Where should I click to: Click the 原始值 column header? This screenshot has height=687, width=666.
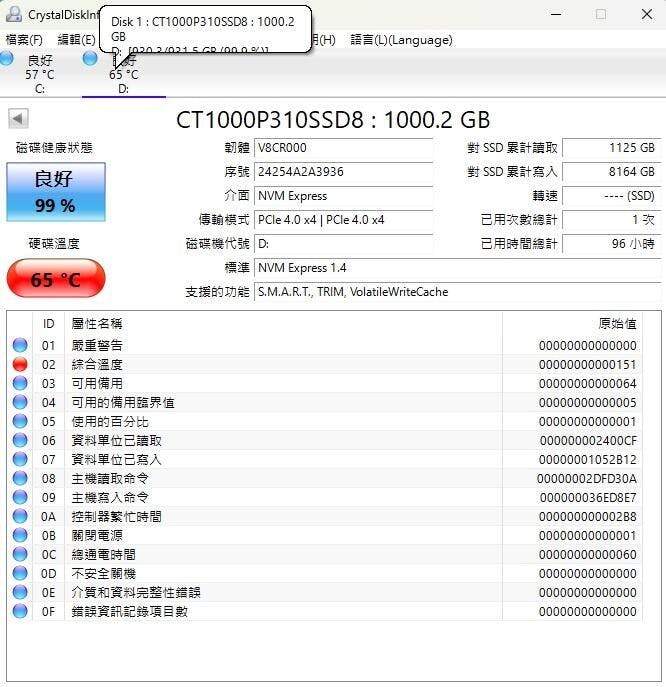tap(572, 324)
